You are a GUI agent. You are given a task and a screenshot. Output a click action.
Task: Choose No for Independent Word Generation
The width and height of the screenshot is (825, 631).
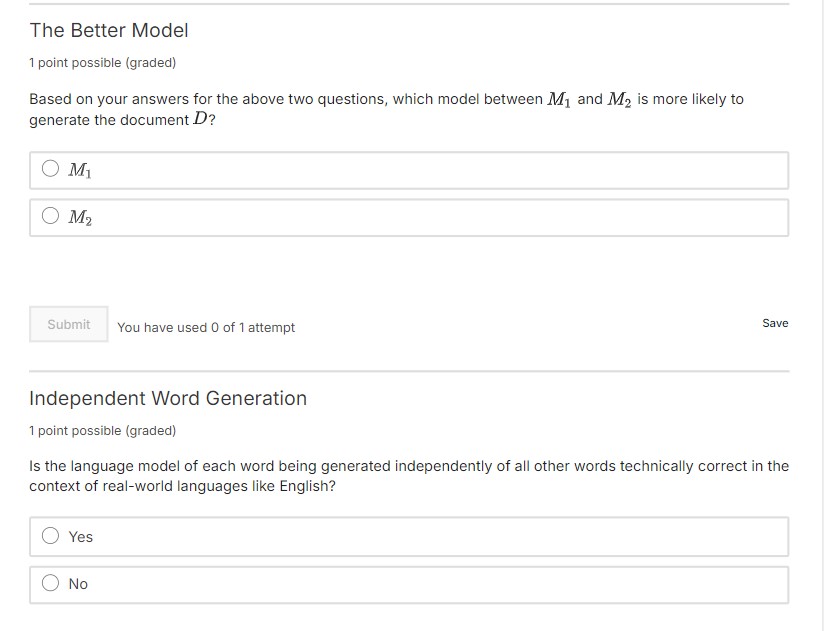(x=51, y=584)
